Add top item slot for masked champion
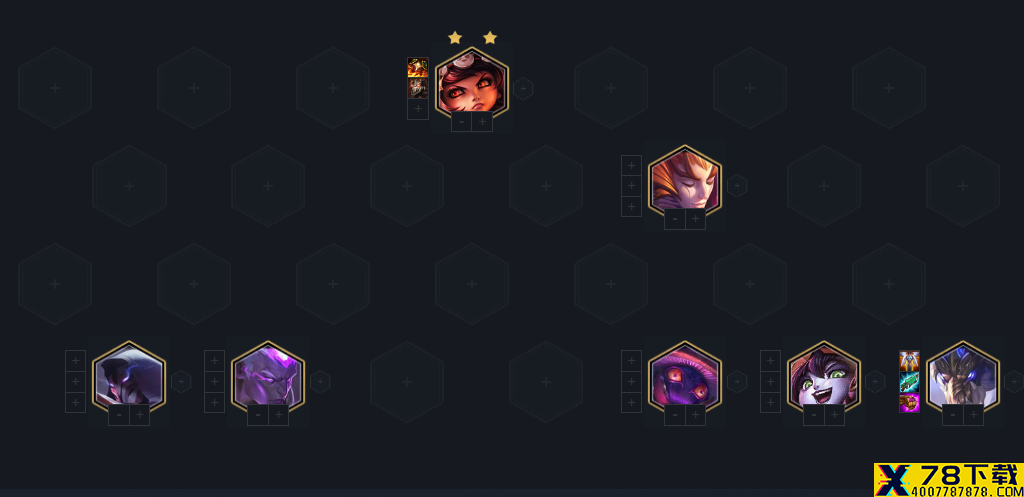Viewport: 1024px width, 497px height. click(x=75, y=361)
